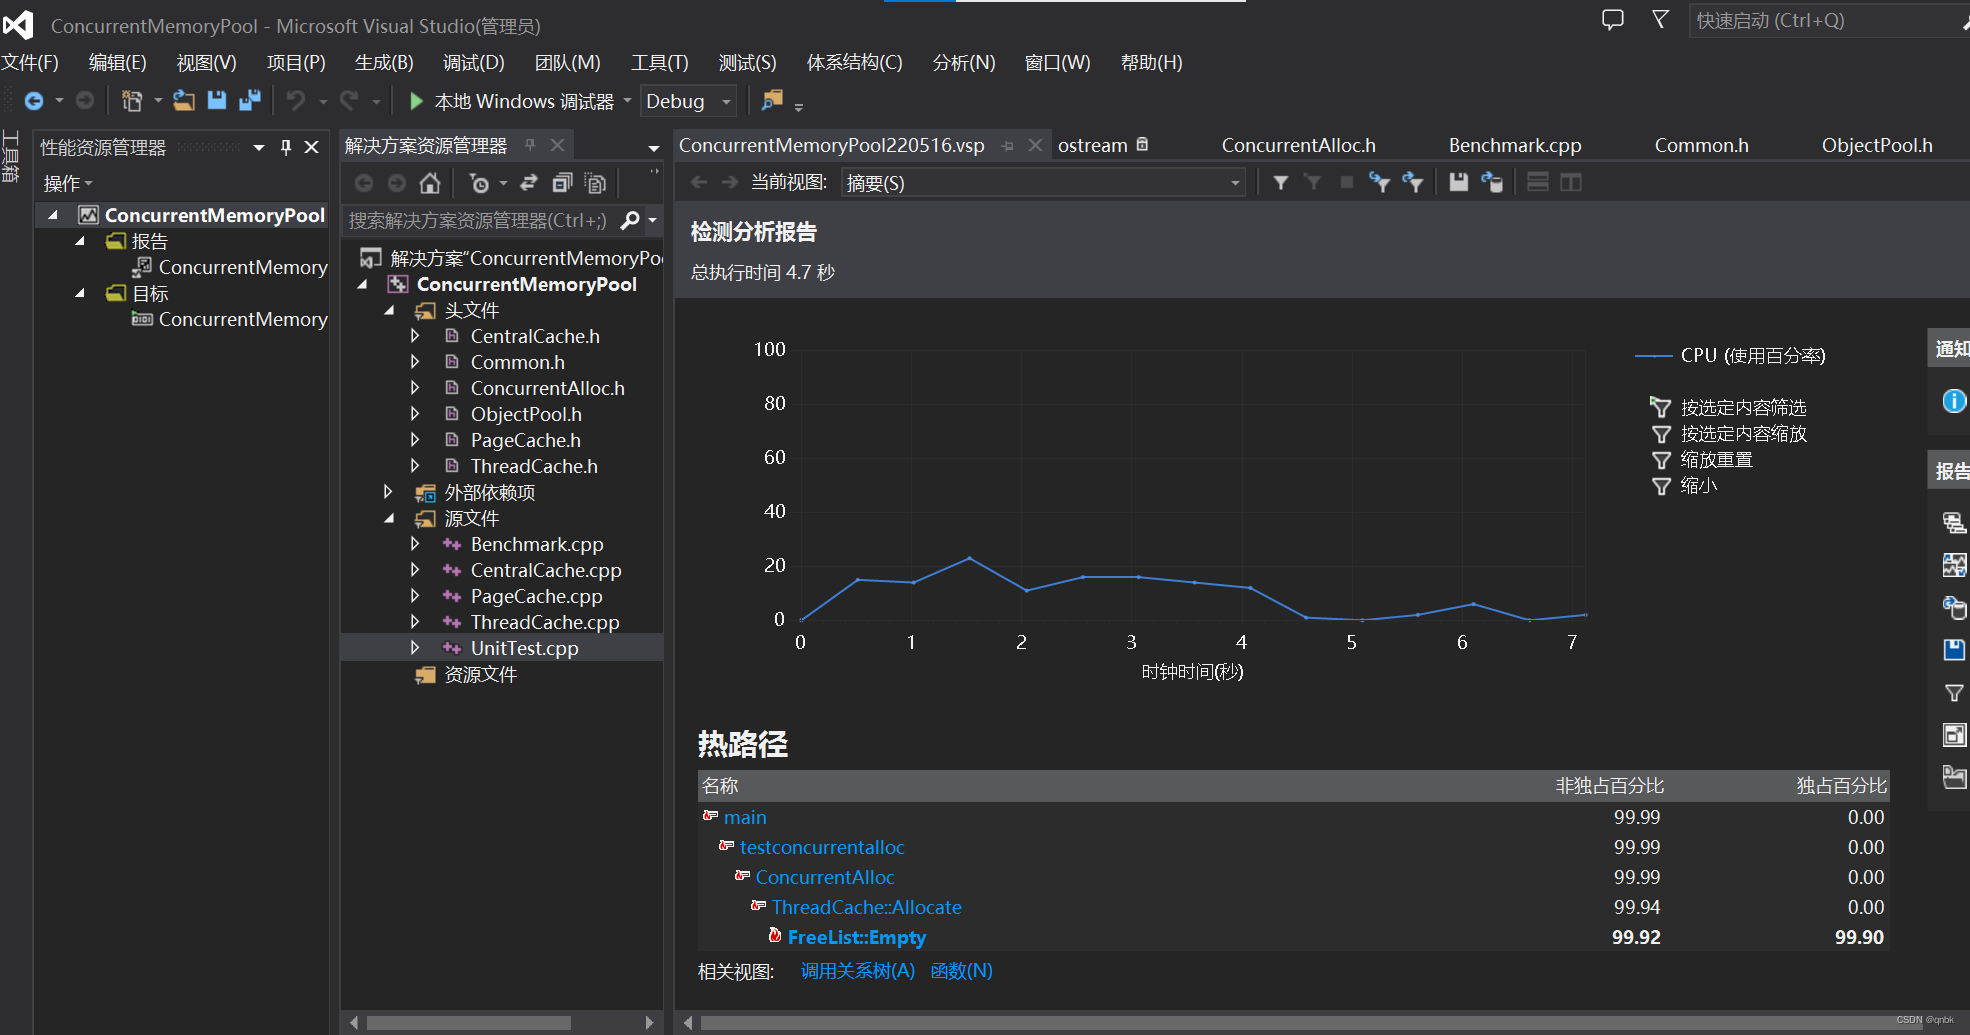Expand the Benchmark.cpp tree node
The width and height of the screenshot is (1970, 1035).
(x=415, y=544)
